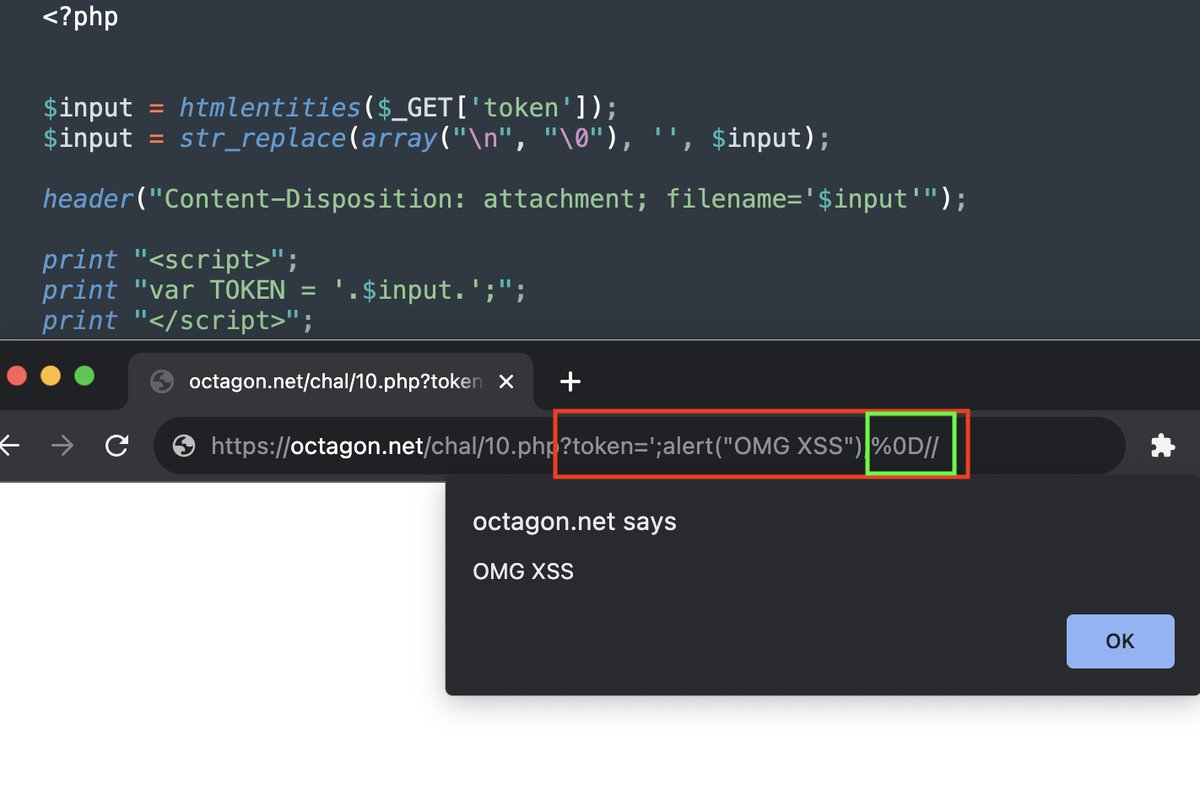Click the header Content-Disposition code line
This screenshot has height=790, width=1200.
pos(504,199)
